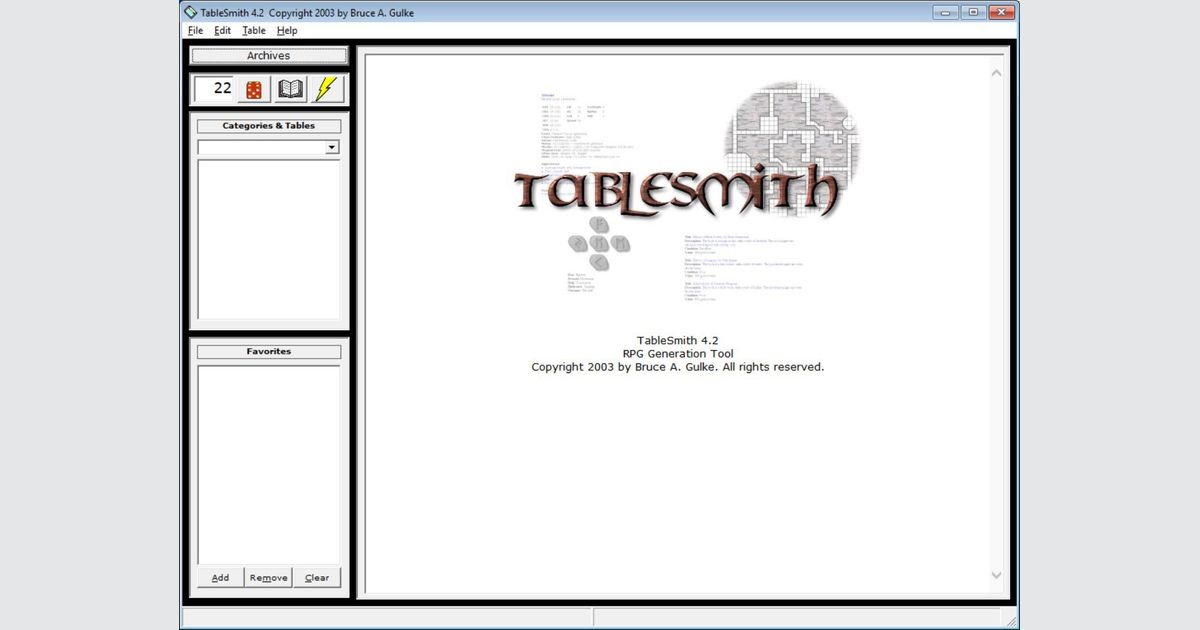The height and width of the screenshot is (630, 1200).
Task: Open the Help menu
Action: pos(287,30)
